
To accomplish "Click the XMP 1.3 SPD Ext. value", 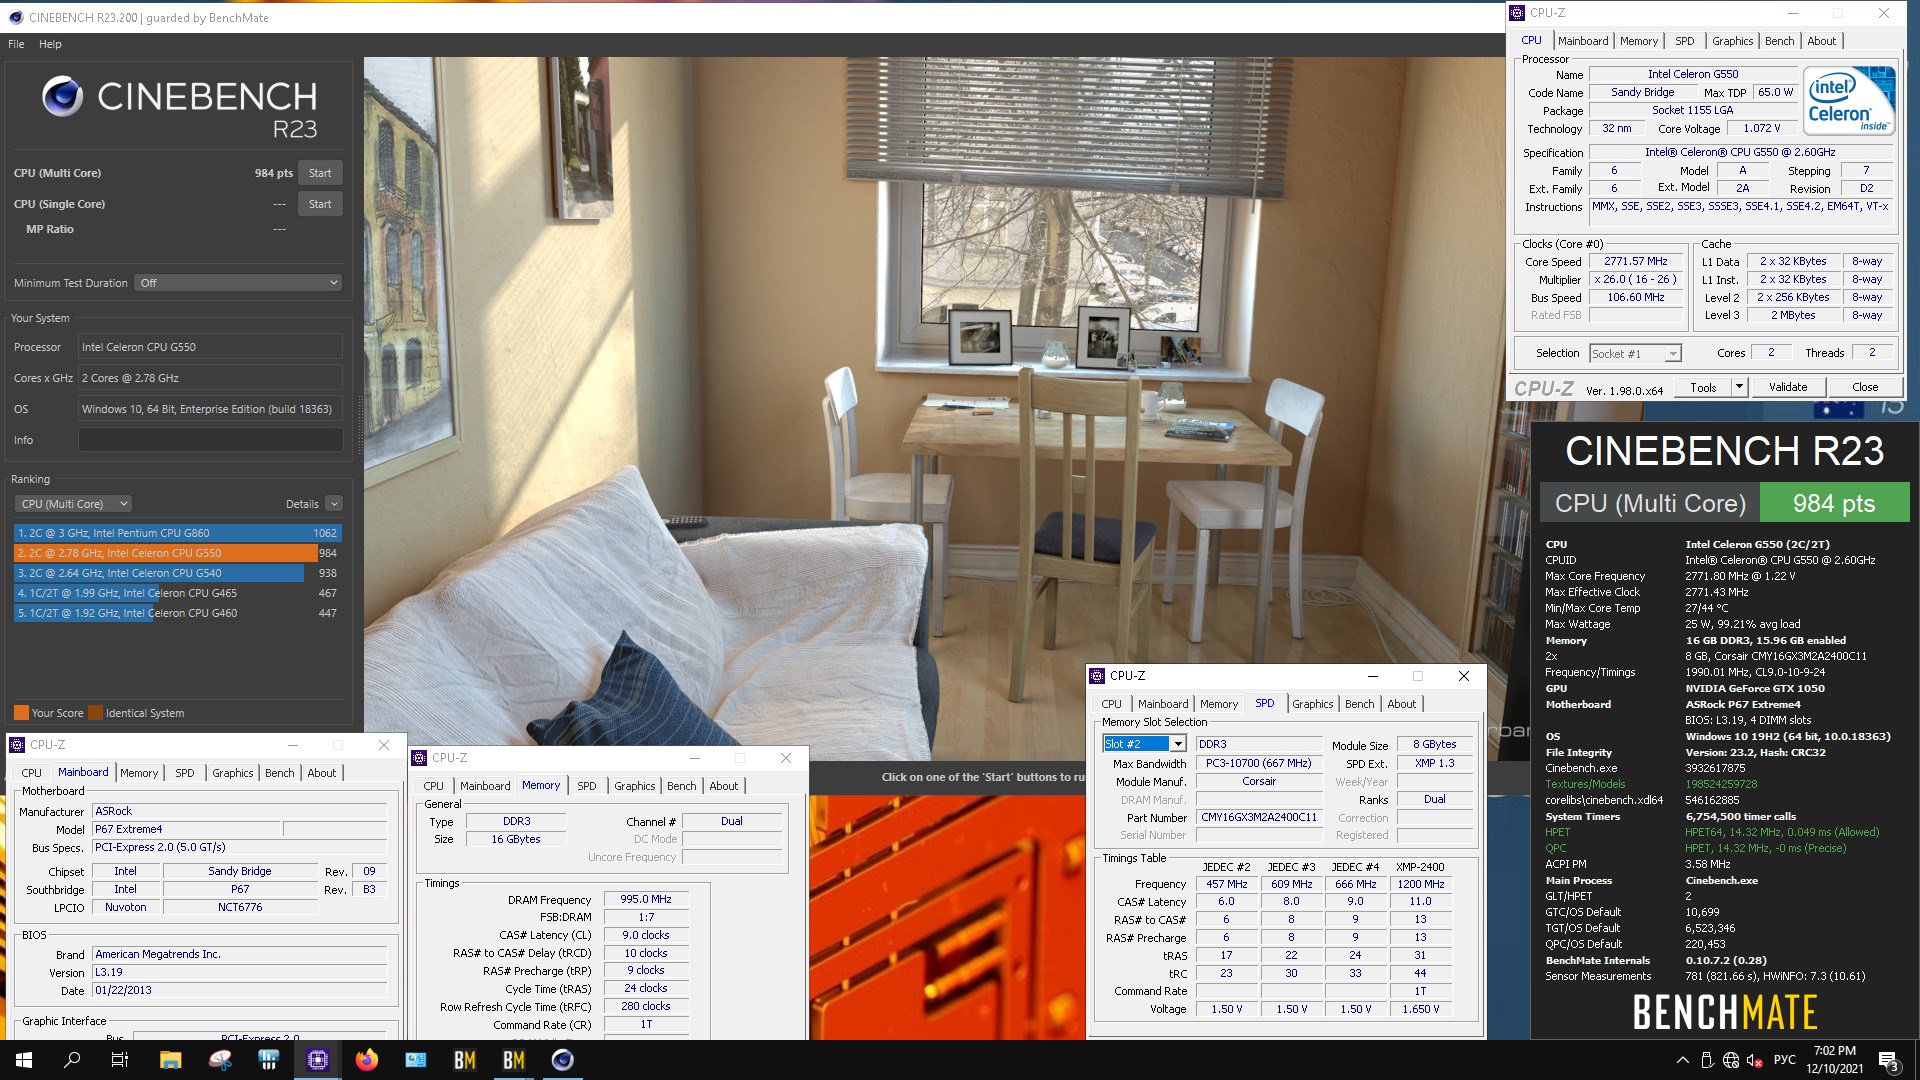I will 1434,763.
